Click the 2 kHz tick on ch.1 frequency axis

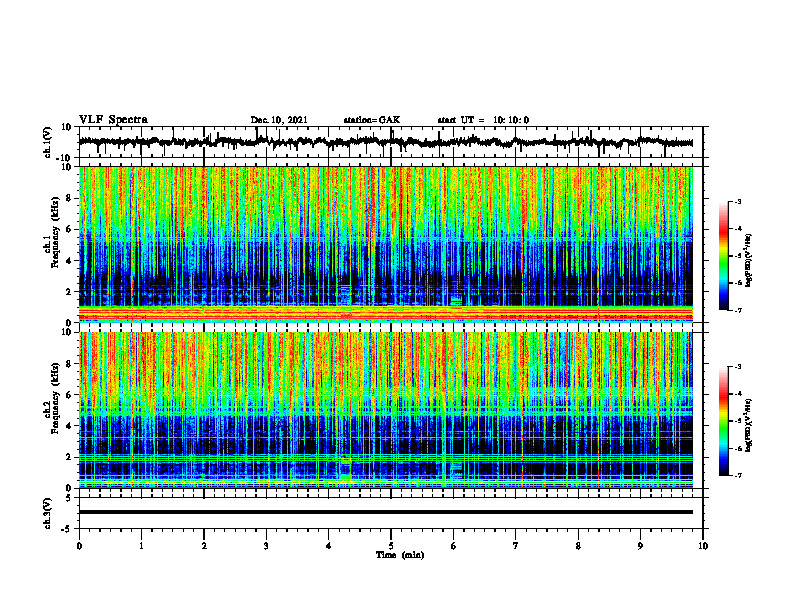click(70, 292)
